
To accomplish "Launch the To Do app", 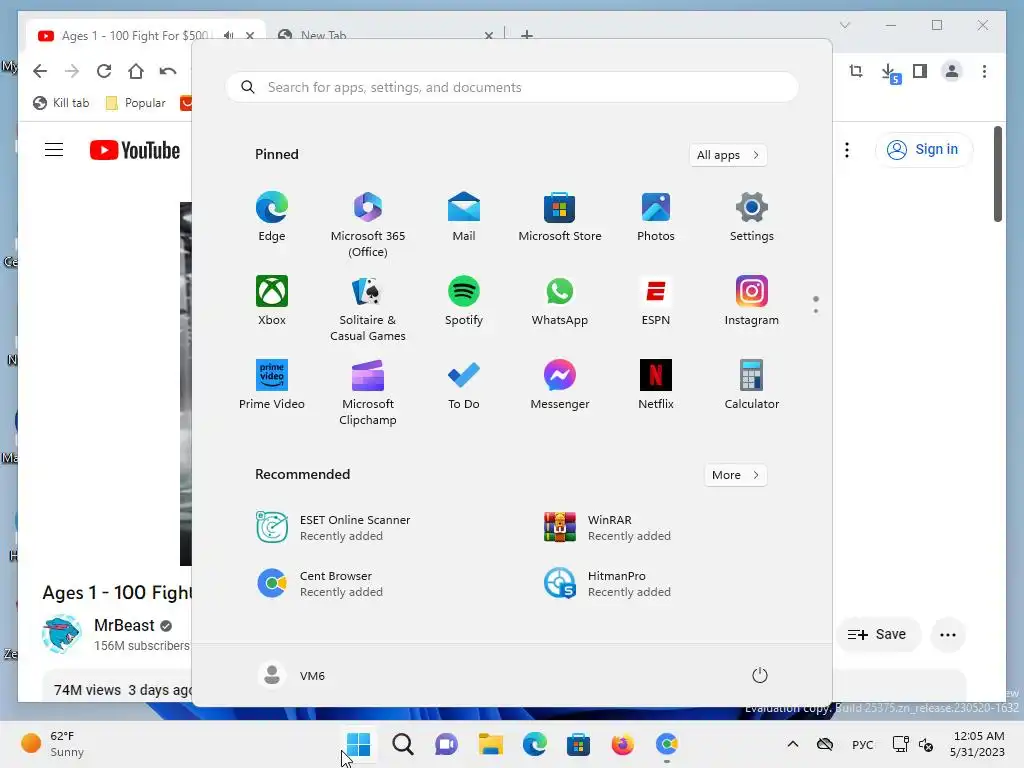I will (464, 384).
